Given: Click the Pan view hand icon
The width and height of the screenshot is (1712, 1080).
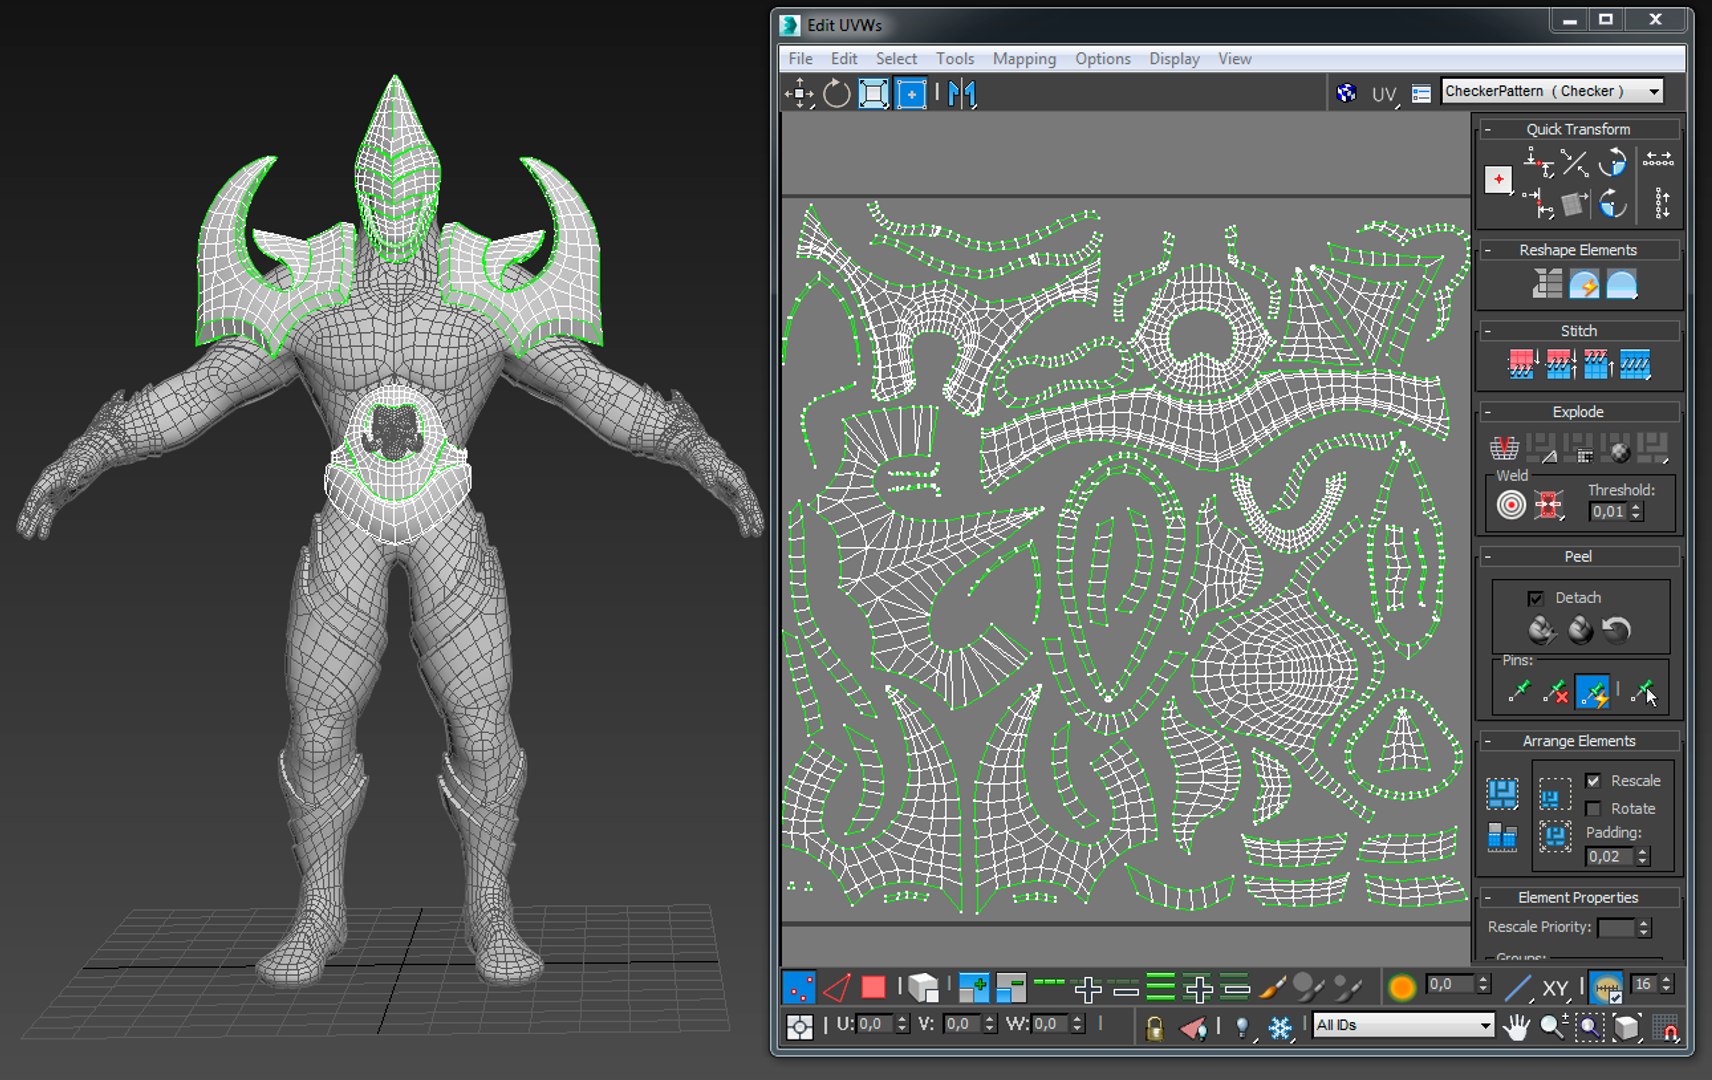Looking at the screenshot, I should [x=1516, y=1026].
